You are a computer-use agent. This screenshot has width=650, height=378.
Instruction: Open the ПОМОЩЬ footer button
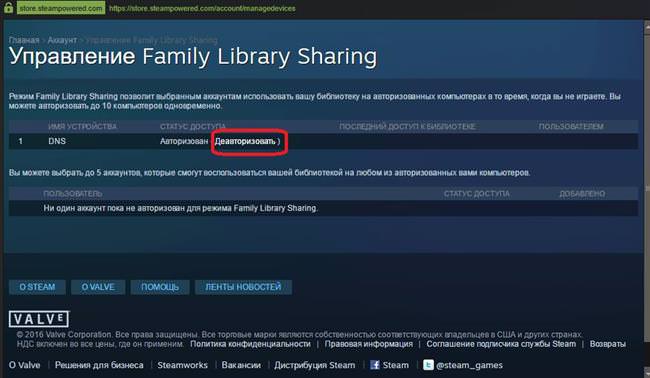pyautogui.click(x=160, y=287)
